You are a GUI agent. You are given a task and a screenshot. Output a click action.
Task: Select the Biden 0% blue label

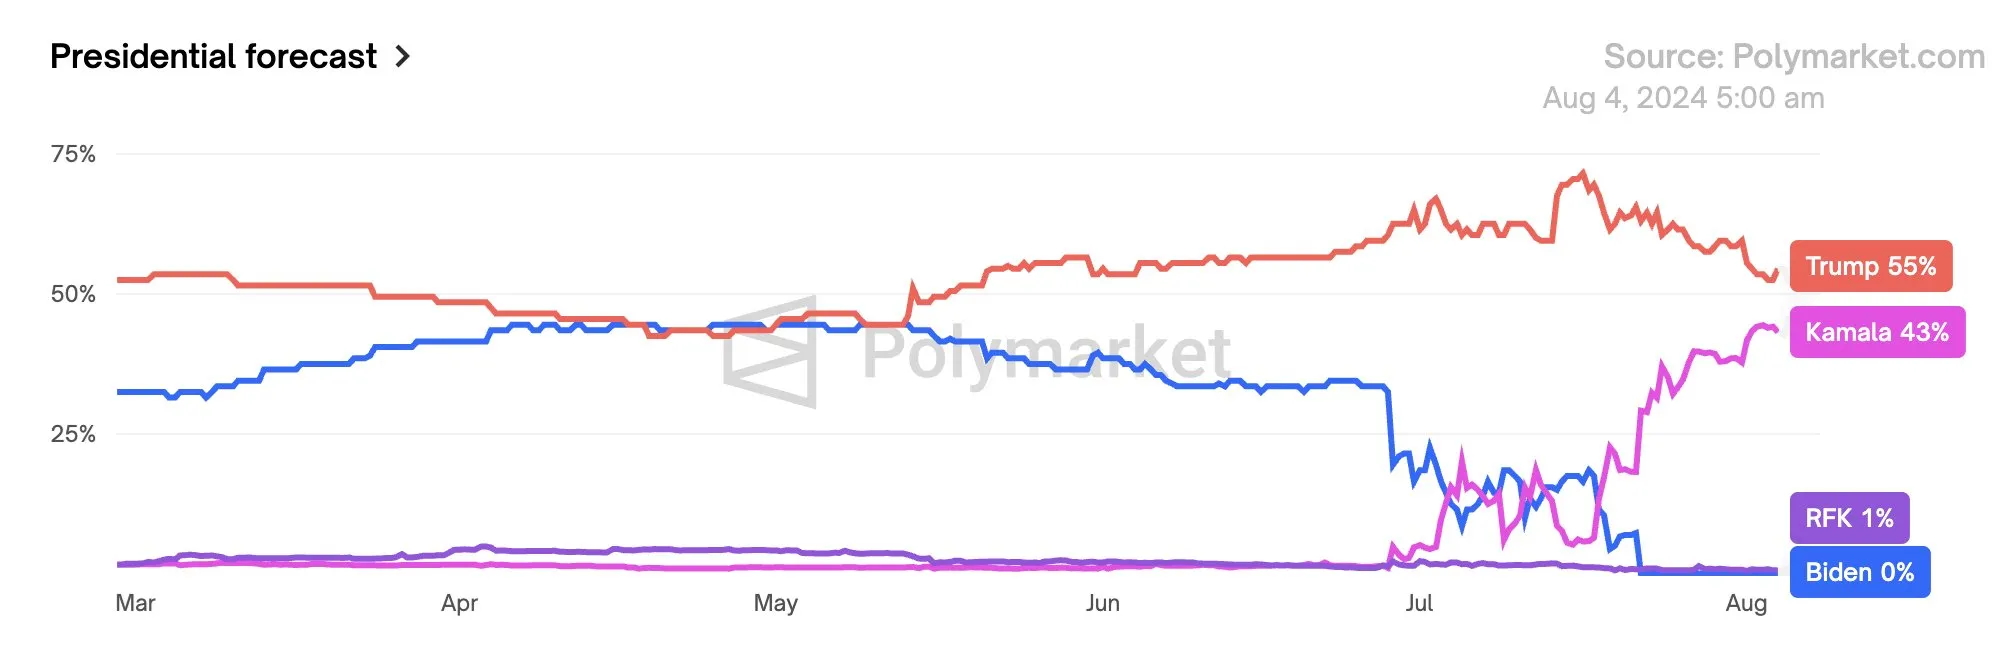click(1859, 572)
